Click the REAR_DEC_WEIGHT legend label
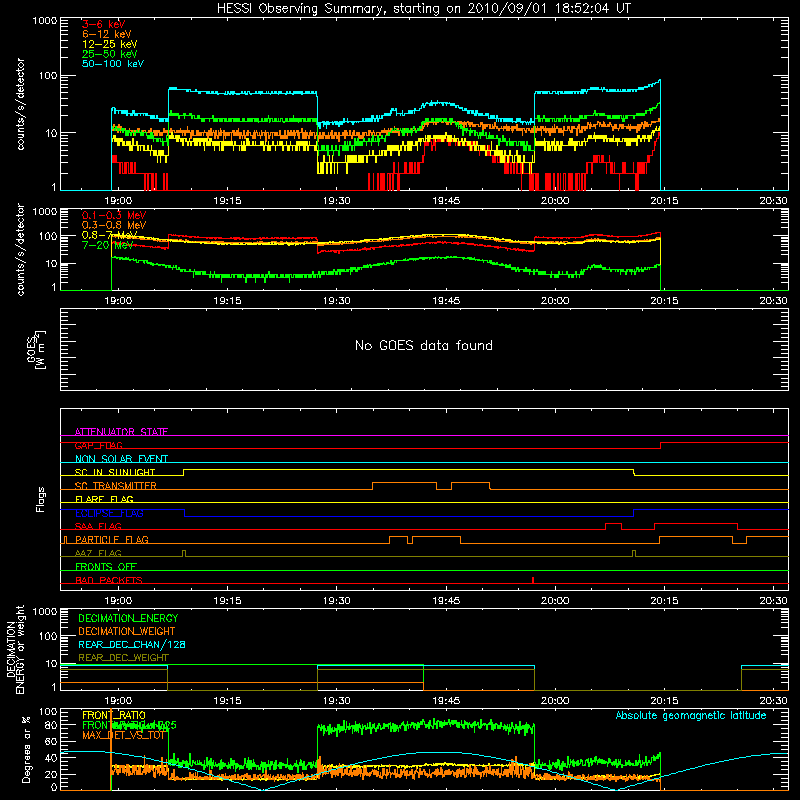 [123, 658]
